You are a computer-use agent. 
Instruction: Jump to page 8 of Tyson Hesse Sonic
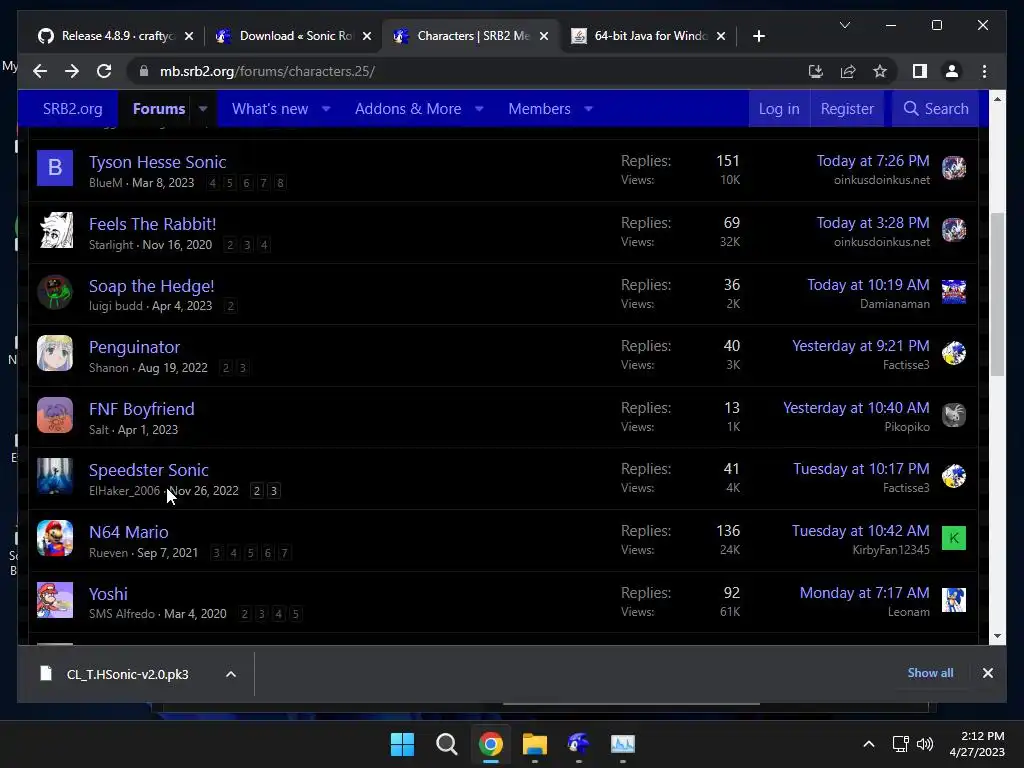[x=280, y=183]
